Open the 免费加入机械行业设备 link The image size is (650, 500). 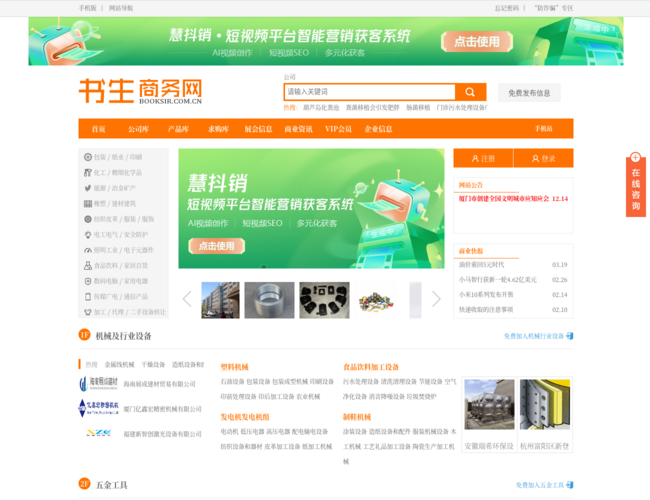click(538, 336)
